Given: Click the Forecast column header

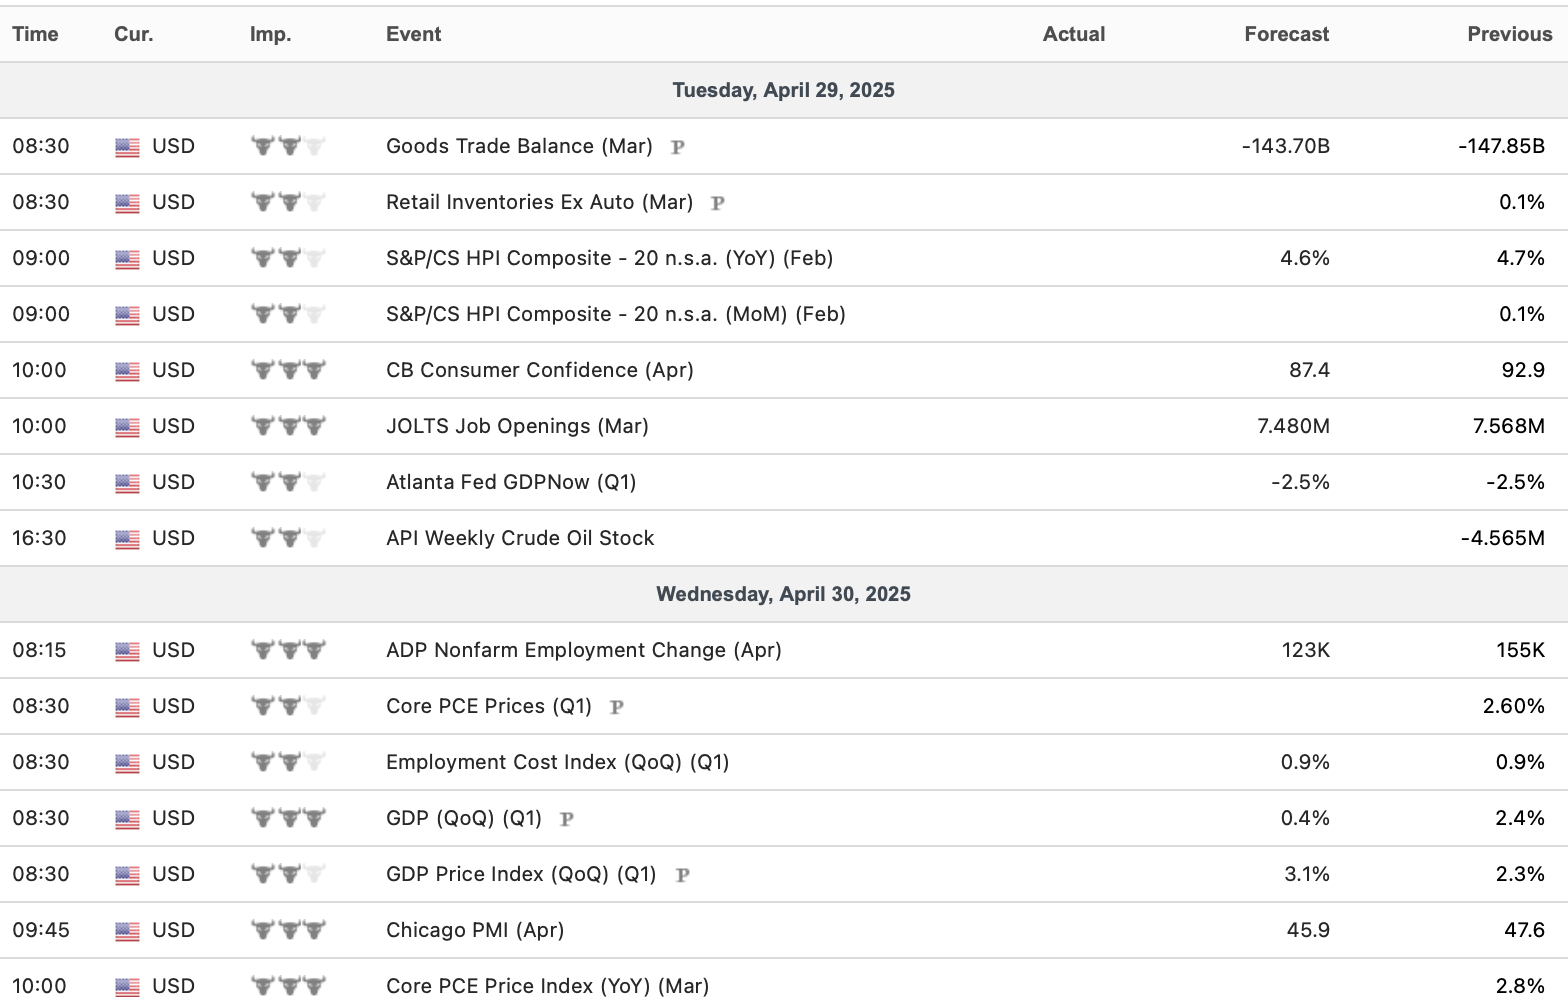Looking at the screenshot, I should [x=1286, y=34].
